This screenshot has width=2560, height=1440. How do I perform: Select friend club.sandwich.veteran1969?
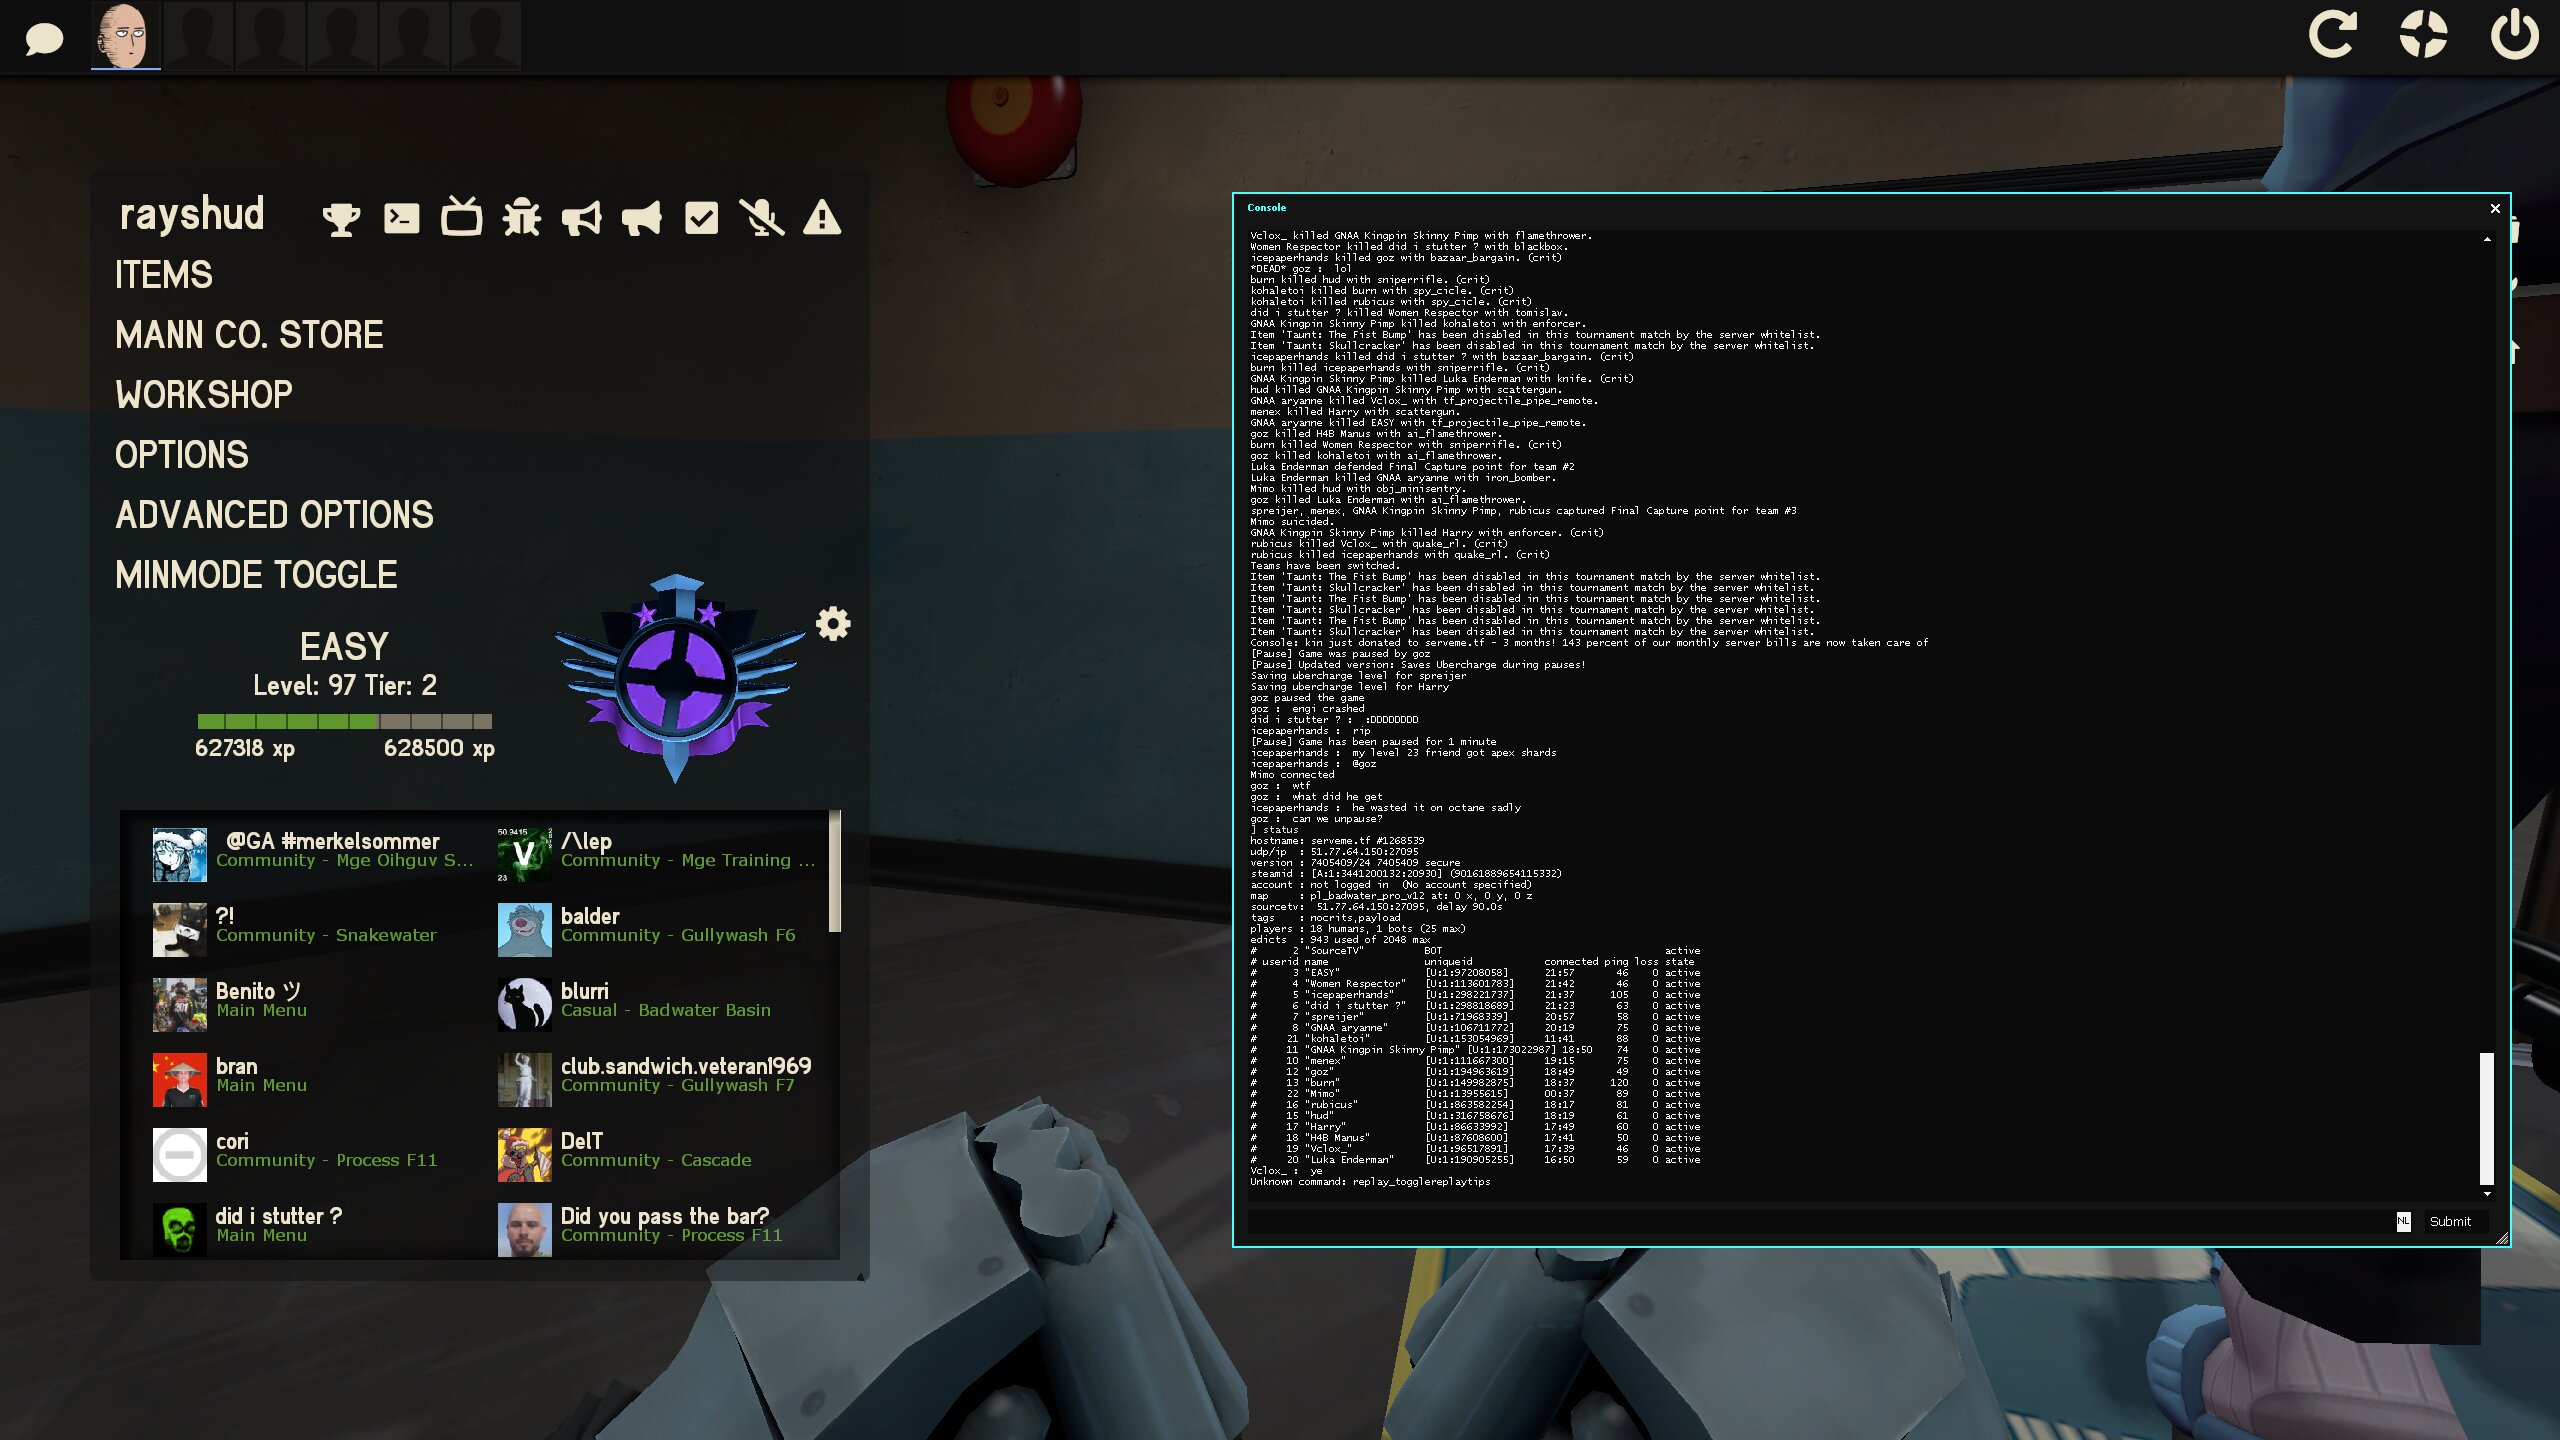pyautogui.click(x=660, y=1078)
